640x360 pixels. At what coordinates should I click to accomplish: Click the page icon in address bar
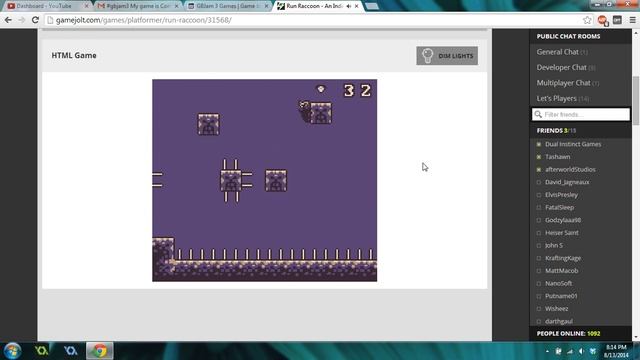click(x=50, y=20)
